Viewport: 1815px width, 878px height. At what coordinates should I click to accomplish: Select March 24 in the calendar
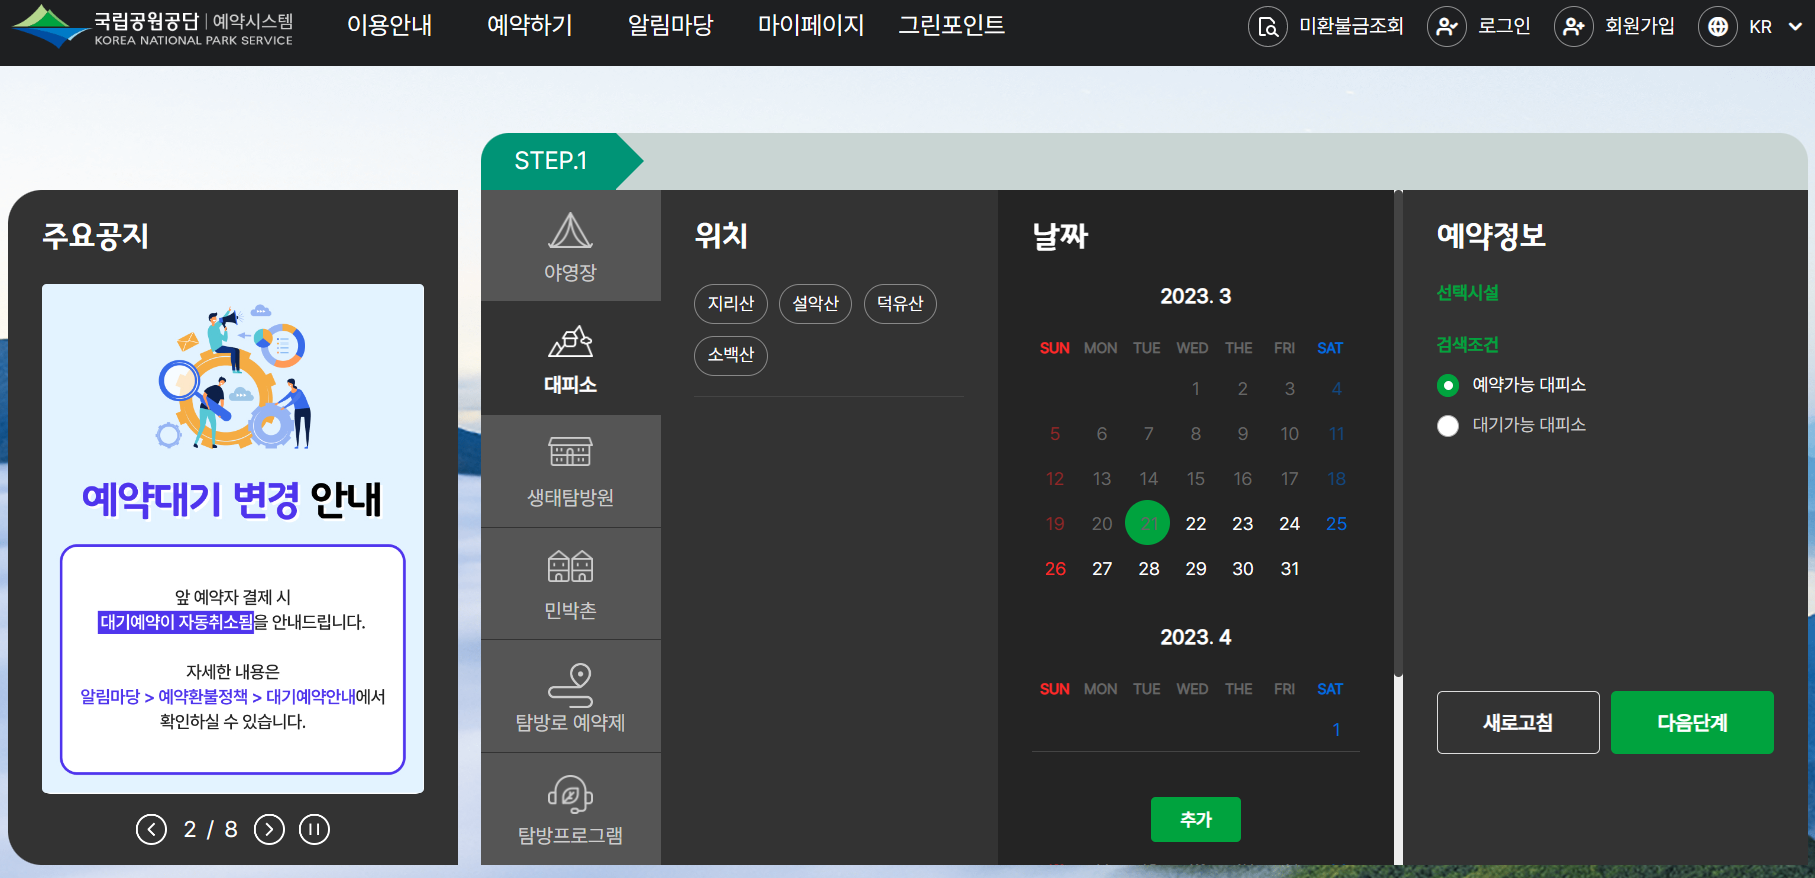click(1290, 524)
